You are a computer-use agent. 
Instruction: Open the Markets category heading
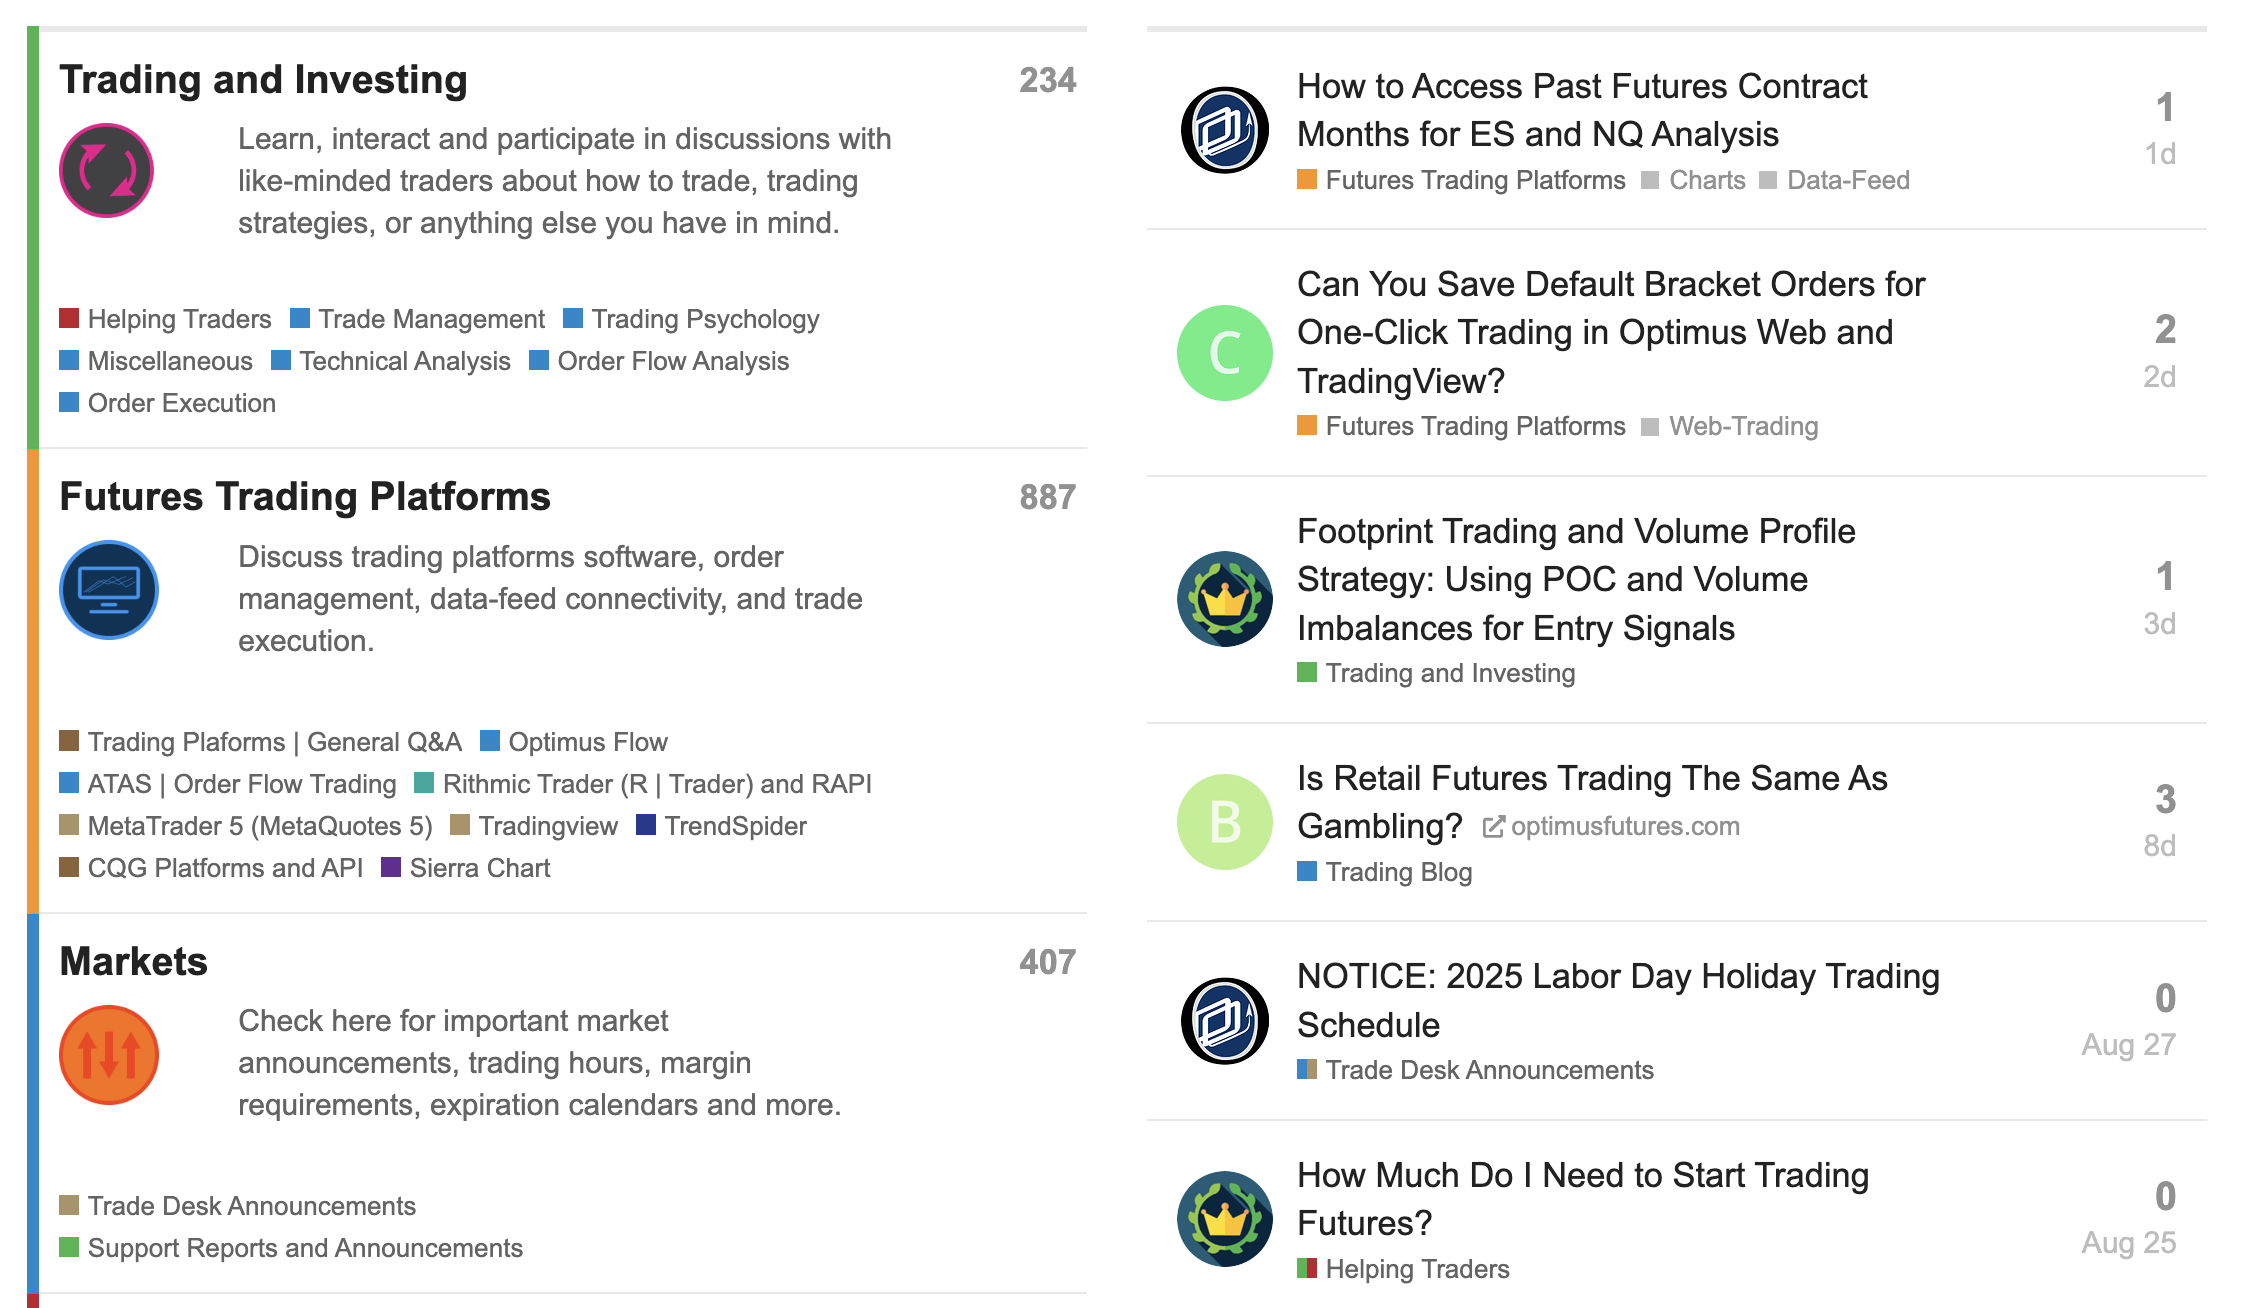point(133,962)
